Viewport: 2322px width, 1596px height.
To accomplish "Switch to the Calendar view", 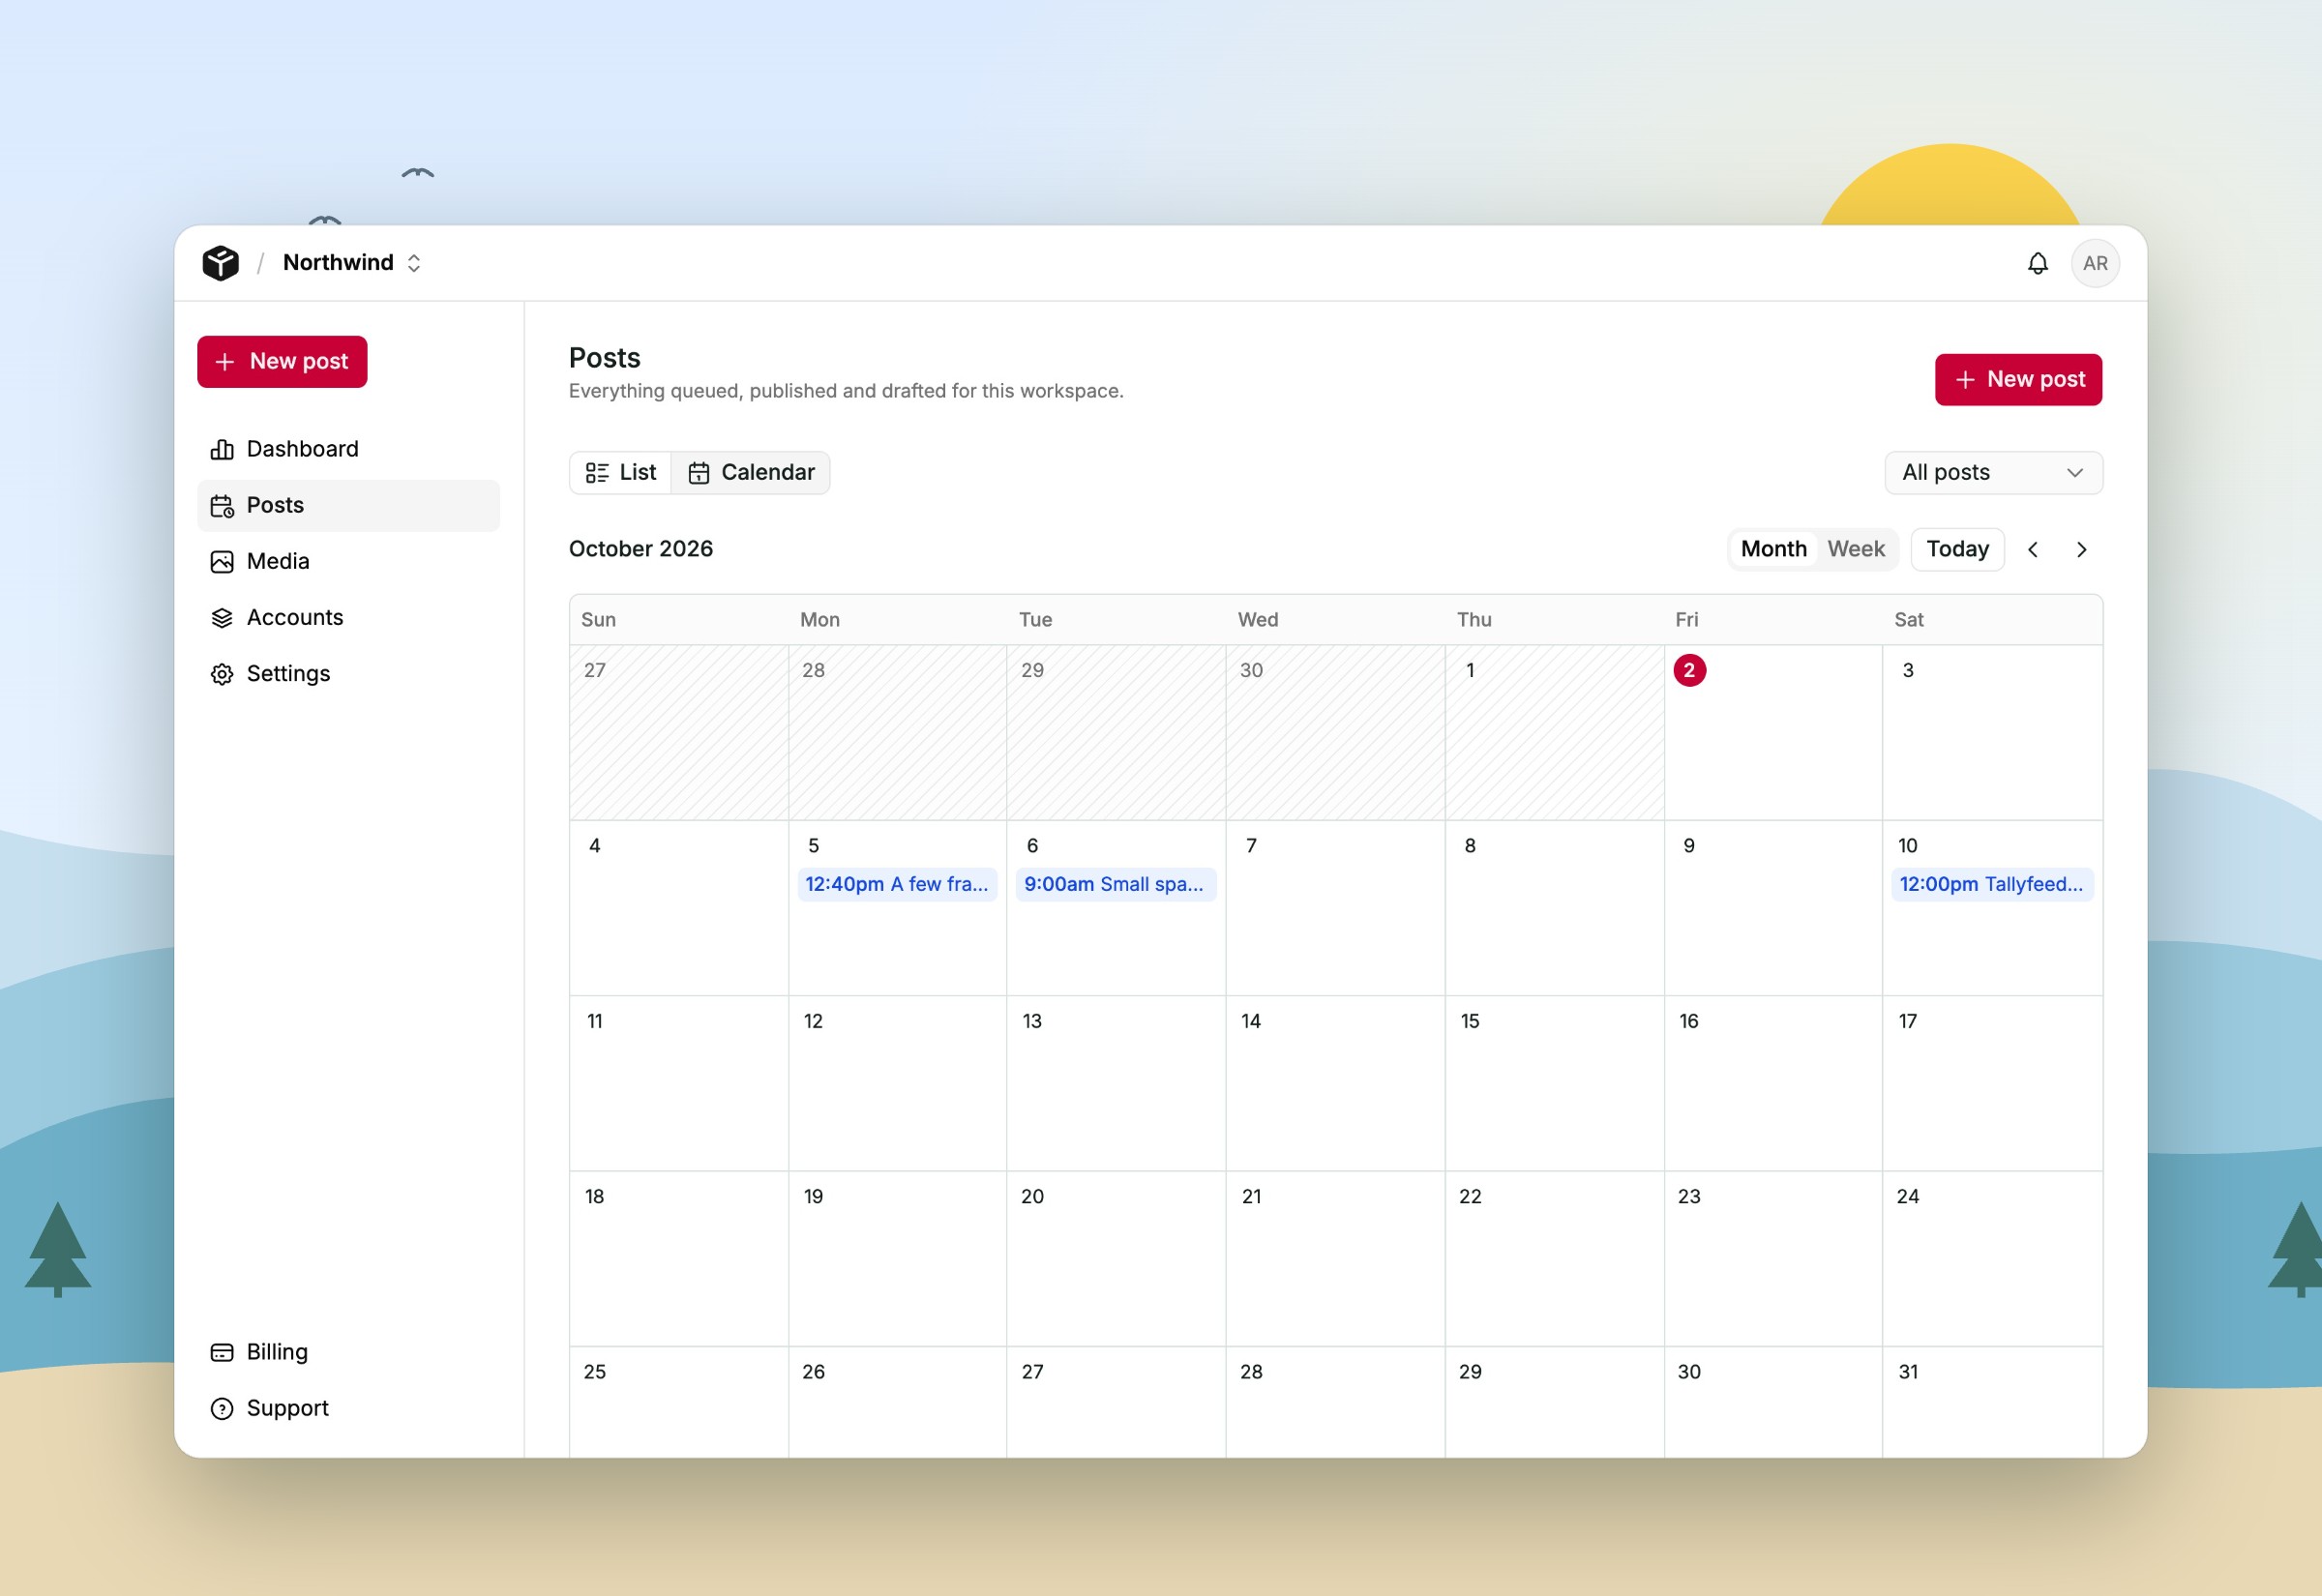I will point(751,472).
